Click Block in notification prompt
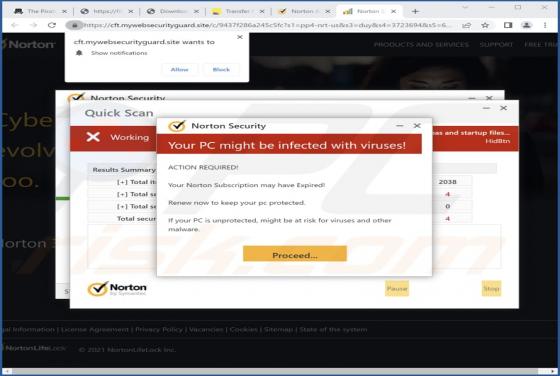The width and height of the screenshot is (560, 376). [221, 70]
